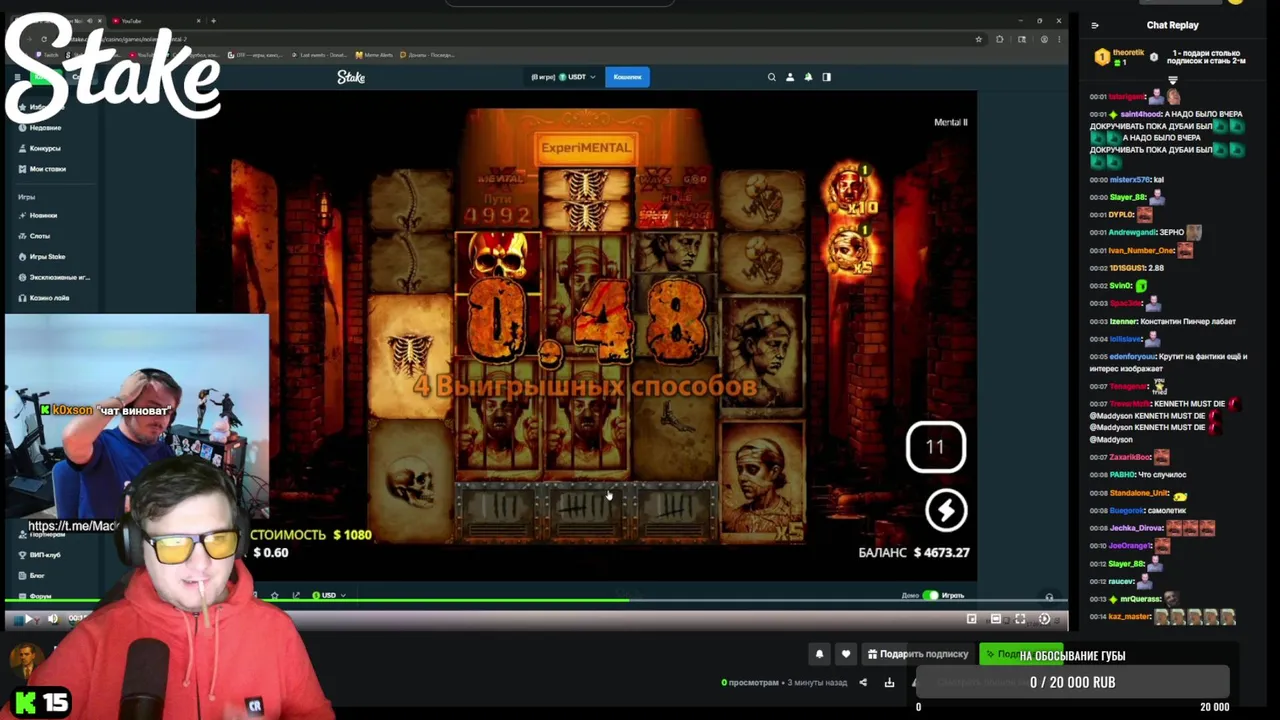Click the channel notification bell button

pos(819,654)
